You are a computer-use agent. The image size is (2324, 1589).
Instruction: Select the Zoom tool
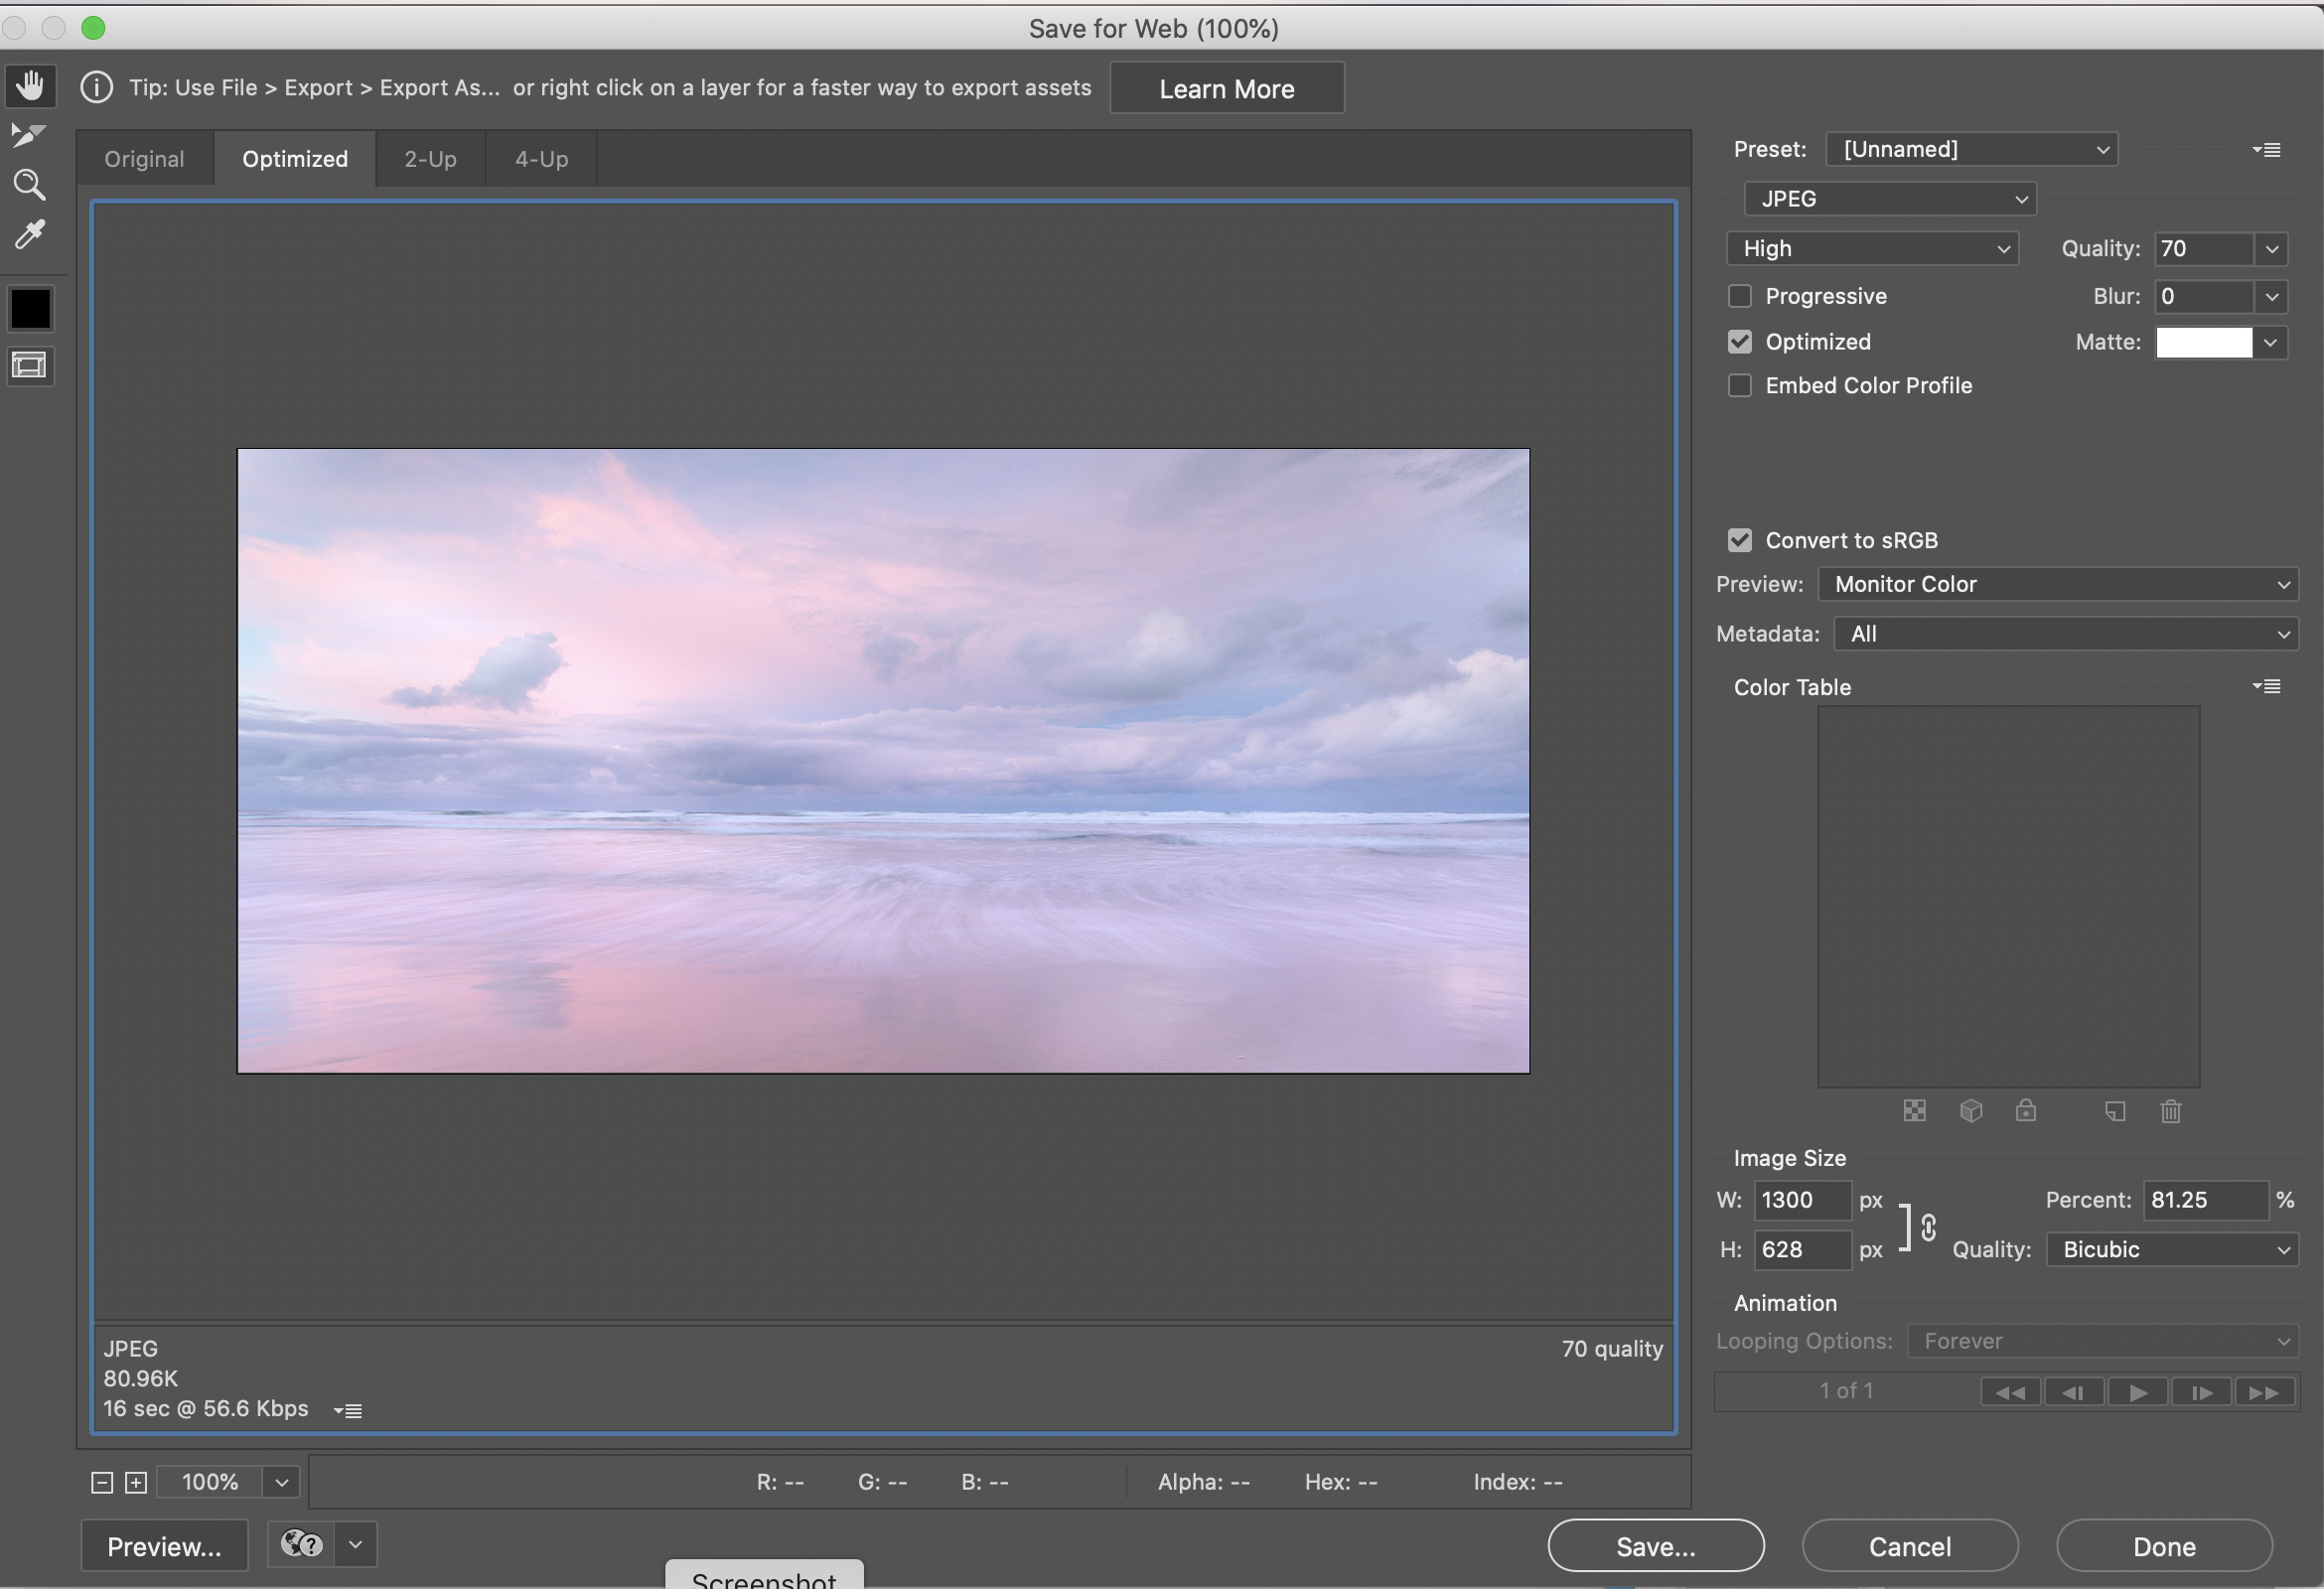point(29,184)
